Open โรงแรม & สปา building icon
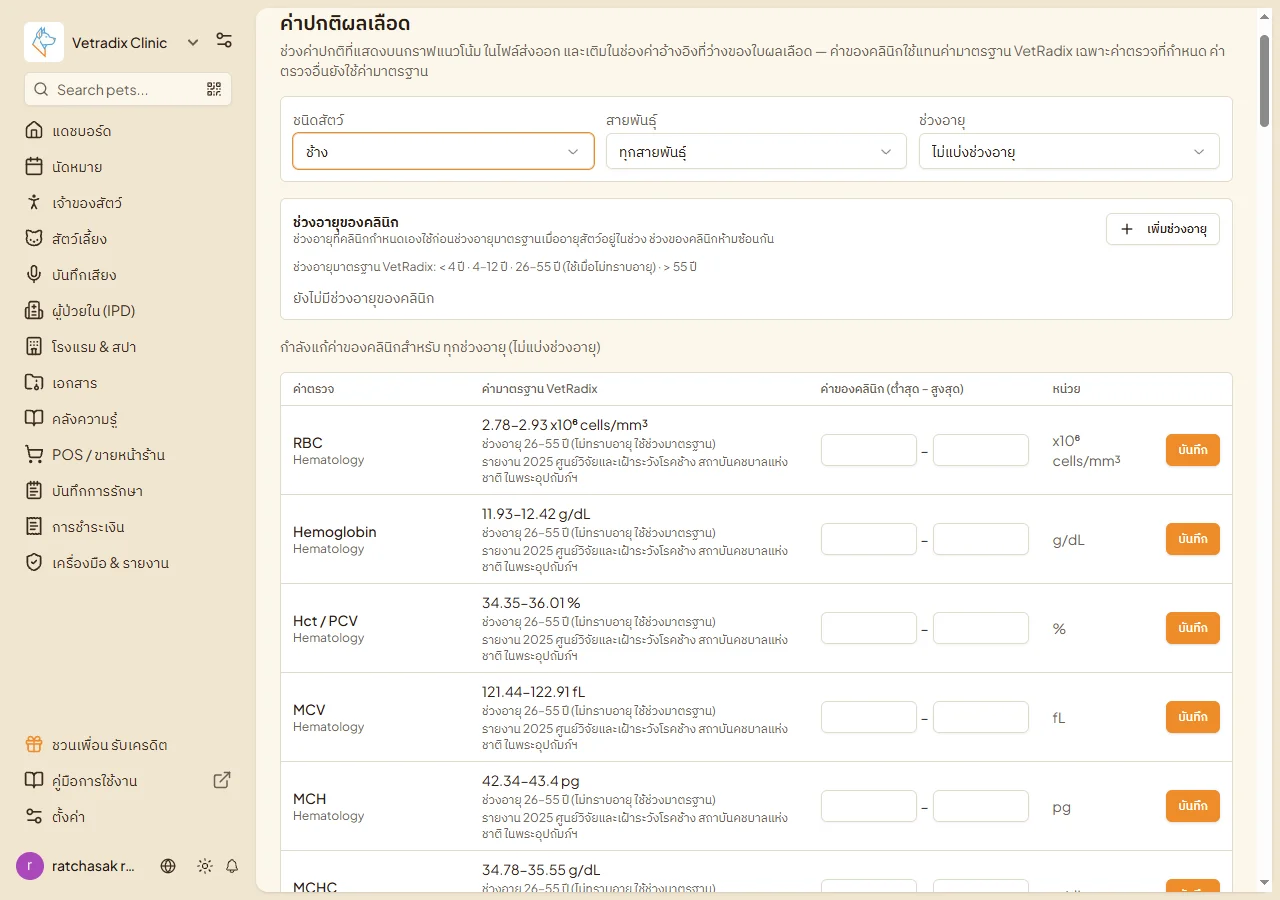Viewport: 1280px width, 900px height. 34,347
